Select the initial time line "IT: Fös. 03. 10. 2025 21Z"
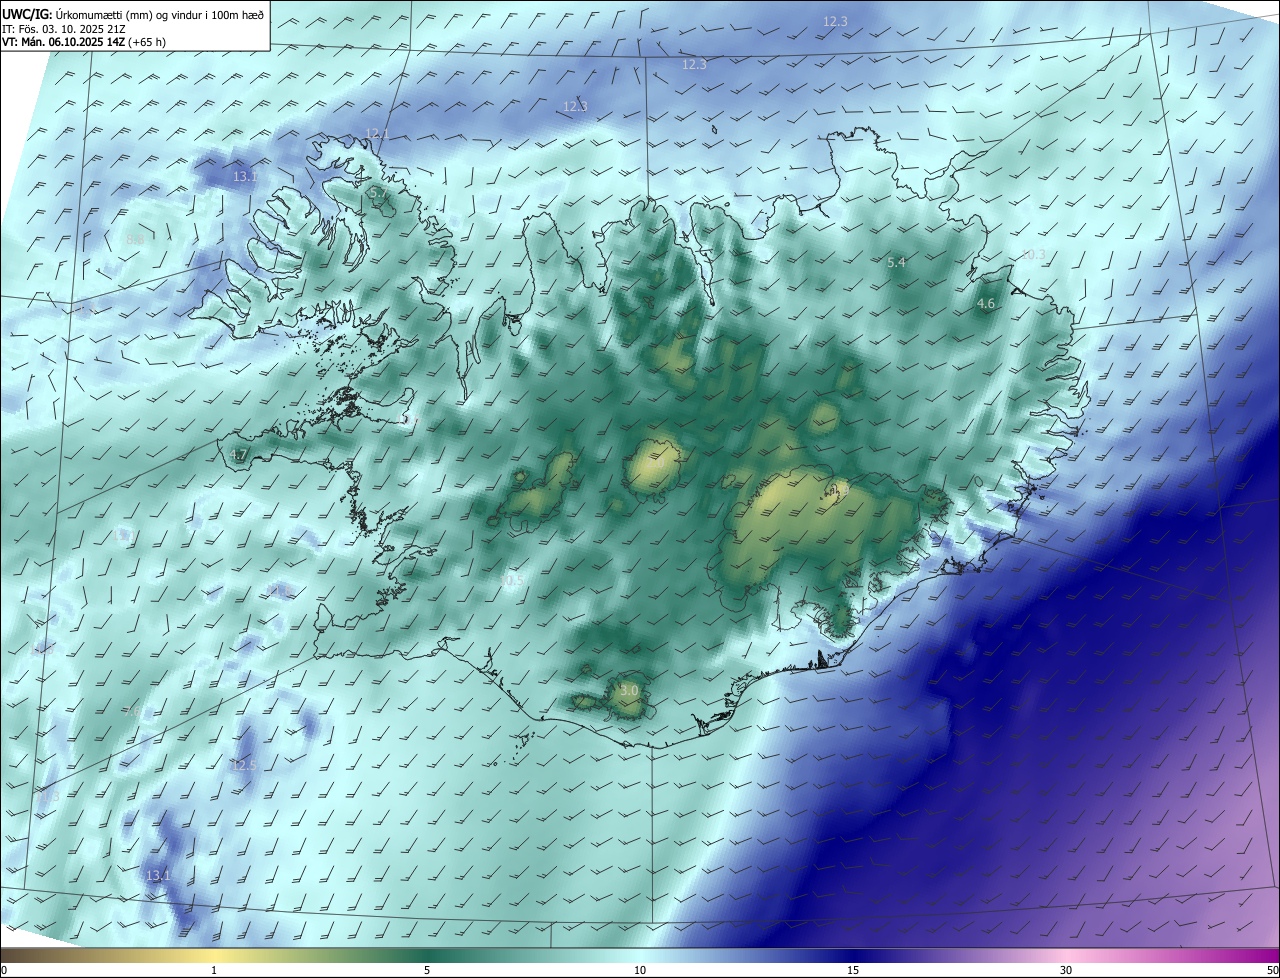The image size is (1280, 978). [x=63, y=28]
